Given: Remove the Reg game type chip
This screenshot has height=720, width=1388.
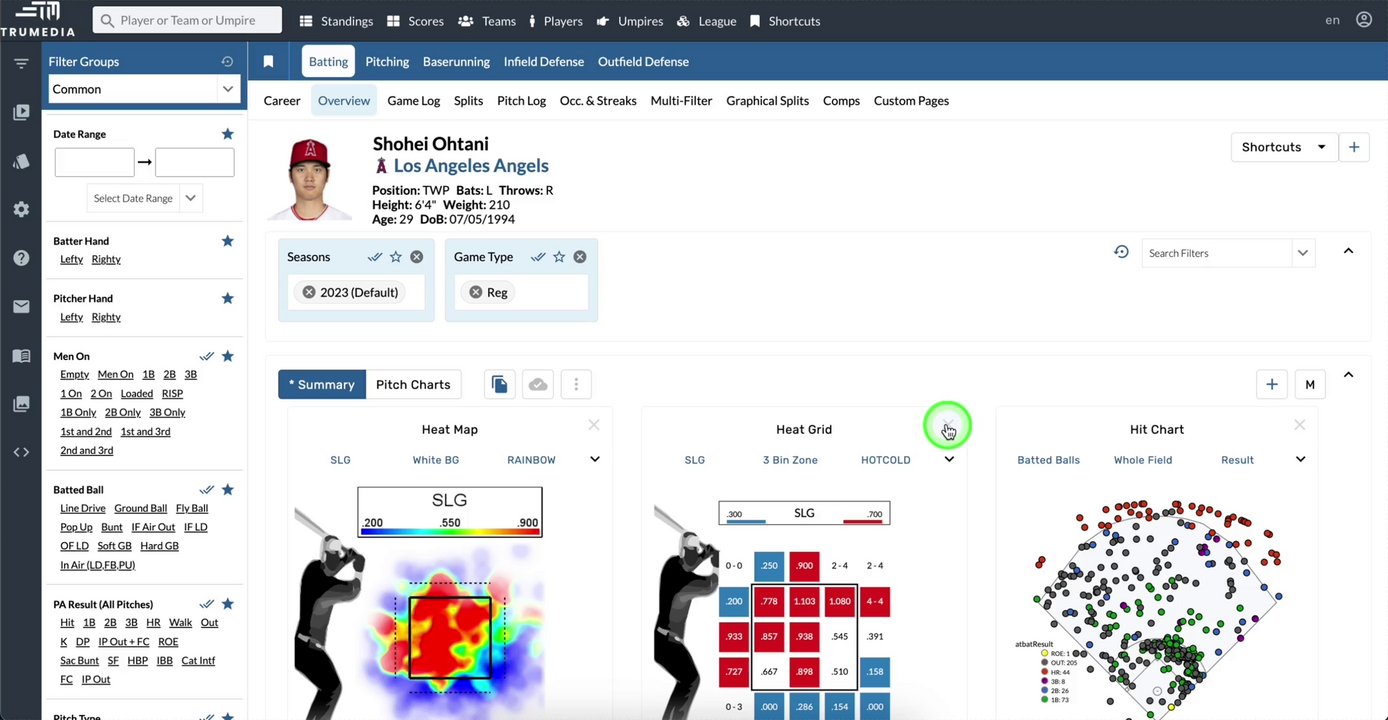Looking at the screenshot, I should [x=476, y=292].
